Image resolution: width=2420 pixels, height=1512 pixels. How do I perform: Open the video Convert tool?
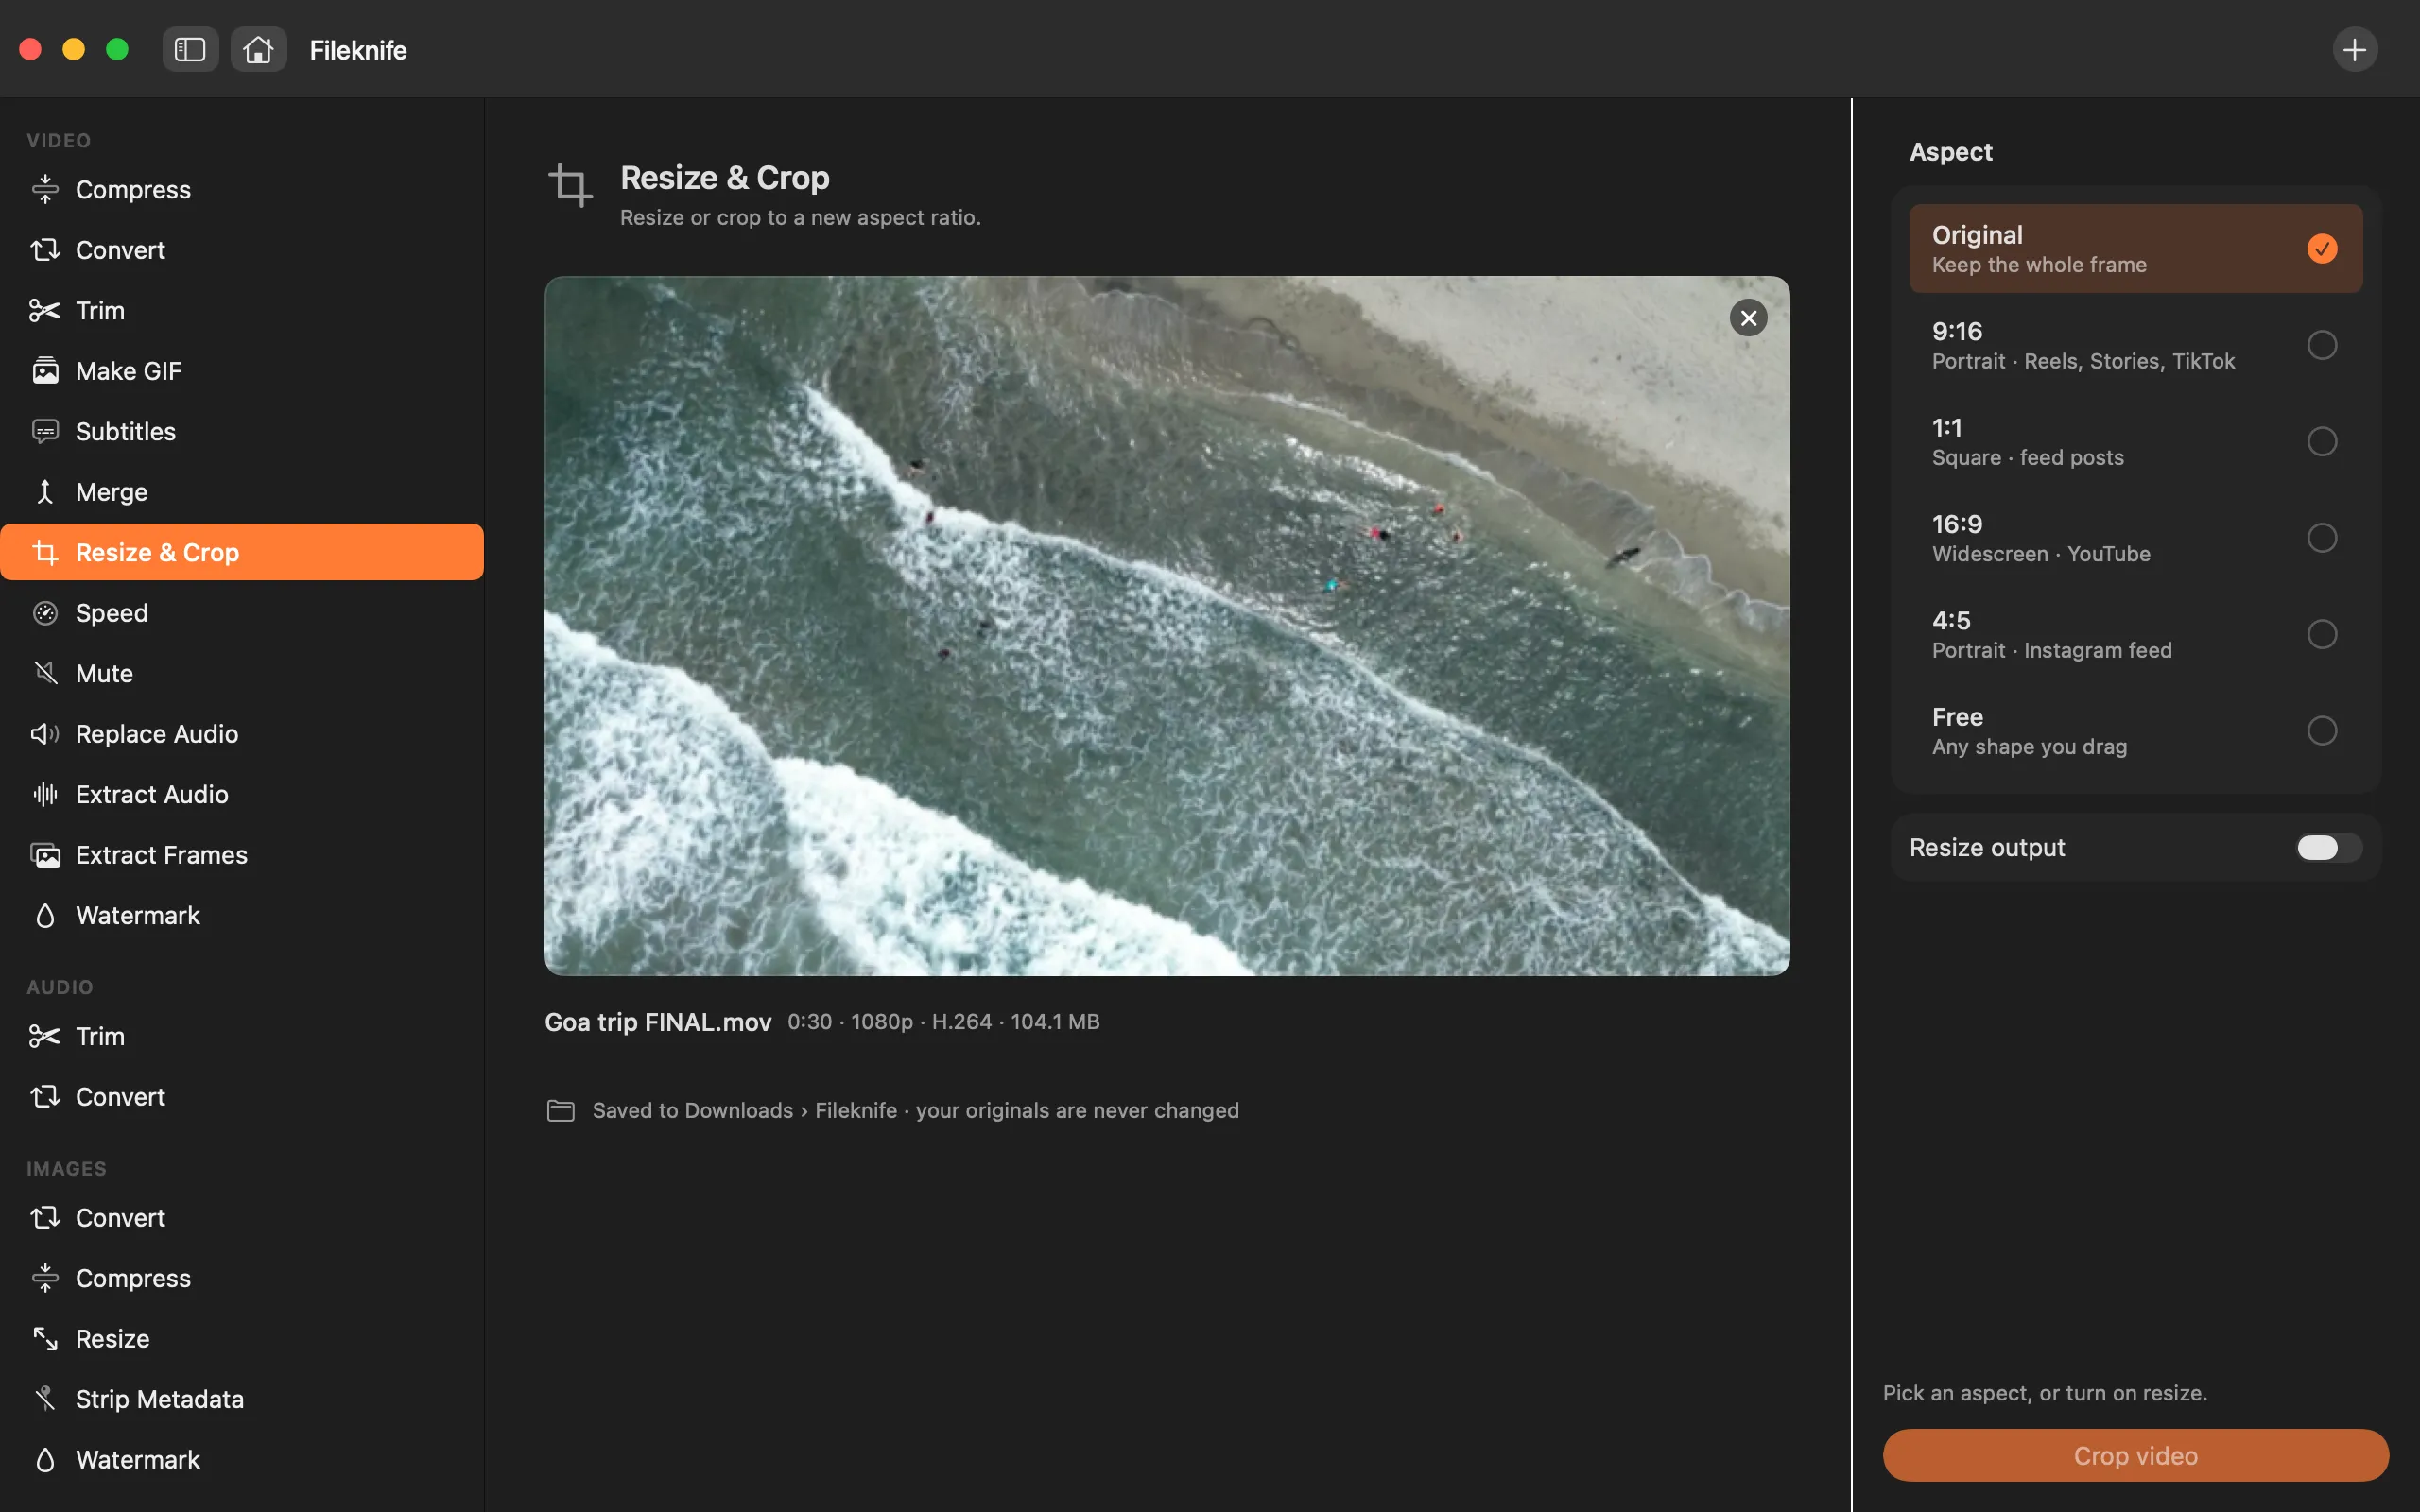pos(242,250)
